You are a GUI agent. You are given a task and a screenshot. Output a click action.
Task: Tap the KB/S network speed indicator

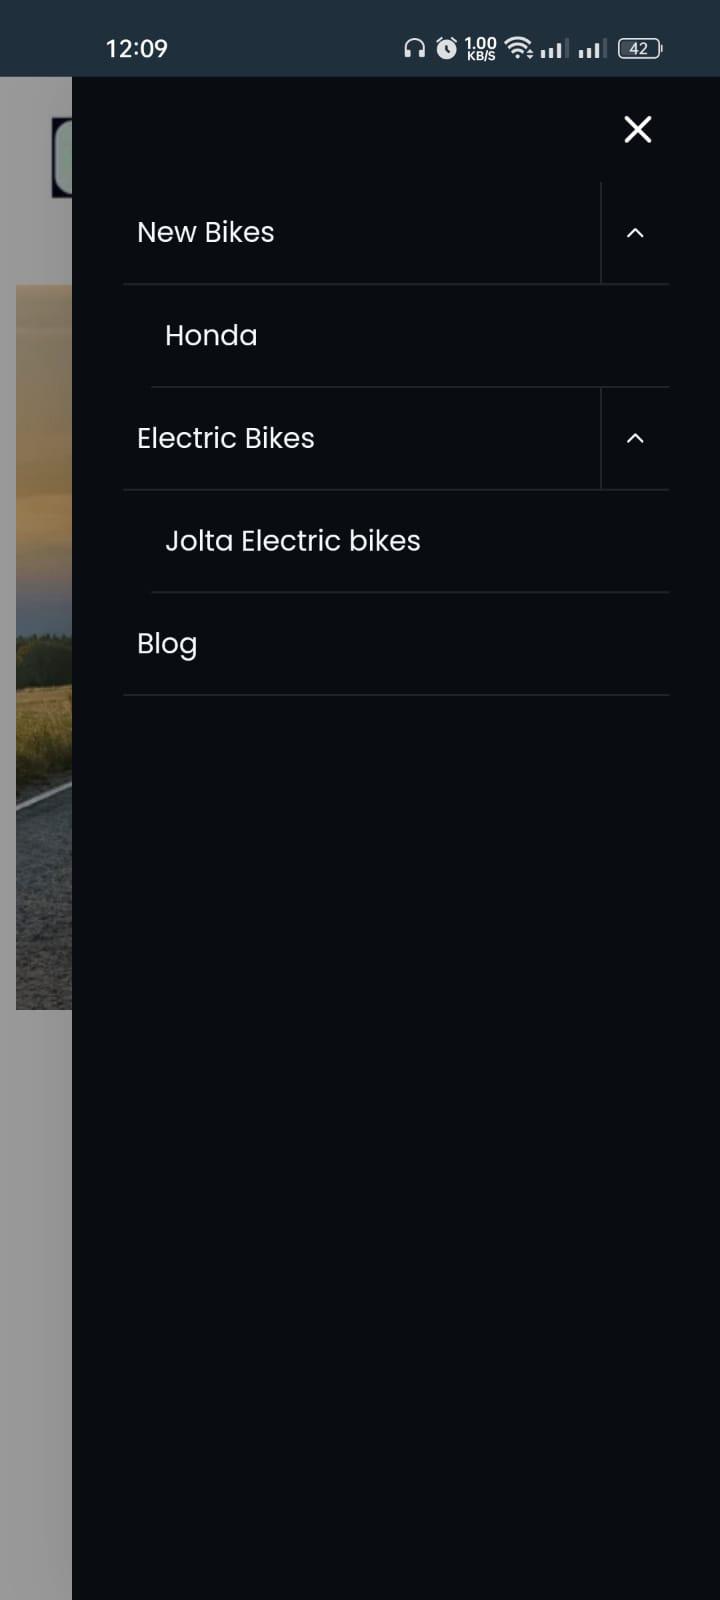pyautogui.click(x=481, y=48)
